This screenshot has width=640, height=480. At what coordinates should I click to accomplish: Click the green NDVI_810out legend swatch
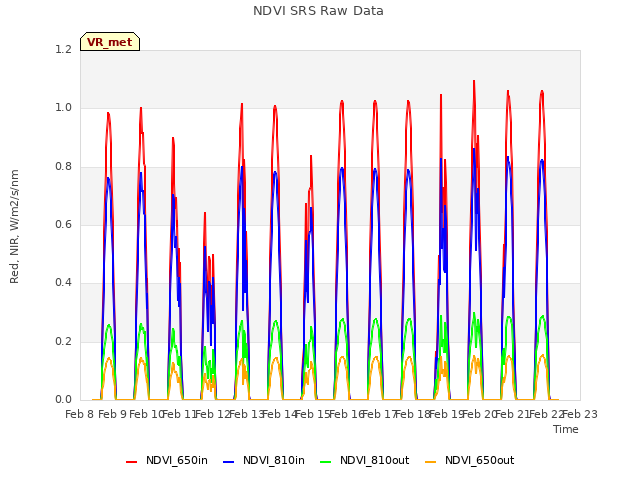[x=326, y=462]
